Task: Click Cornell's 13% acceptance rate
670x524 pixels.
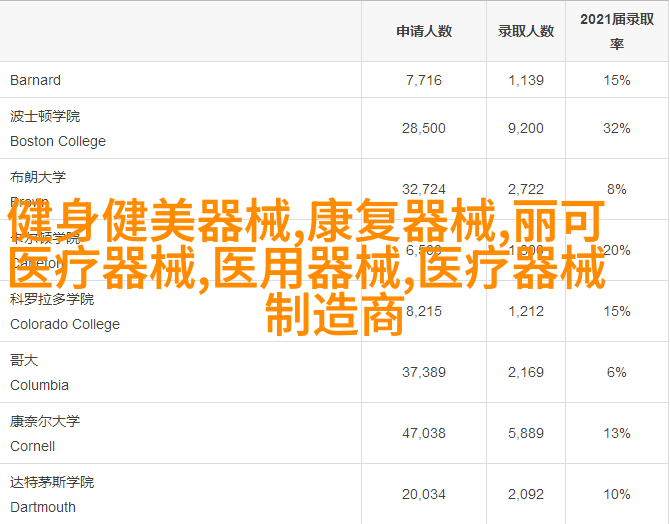Action: click(x=617, y=433)
